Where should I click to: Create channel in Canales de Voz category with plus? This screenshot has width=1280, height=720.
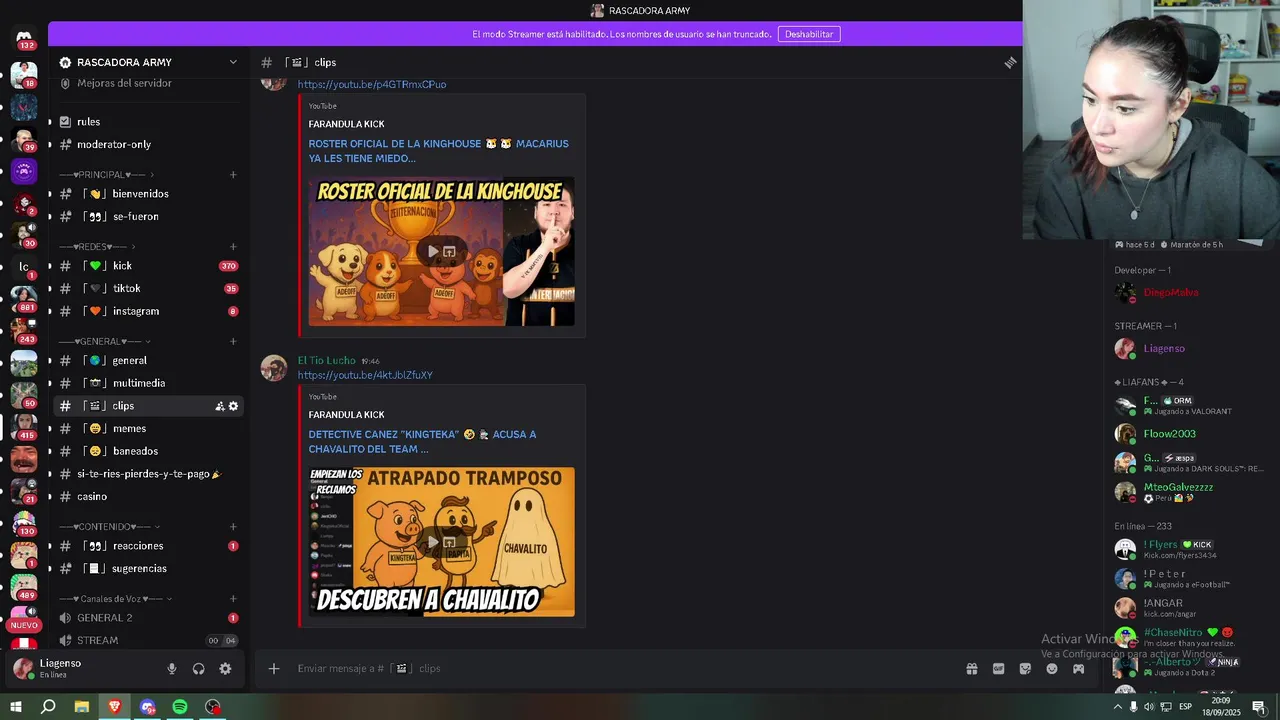(233, 599)
